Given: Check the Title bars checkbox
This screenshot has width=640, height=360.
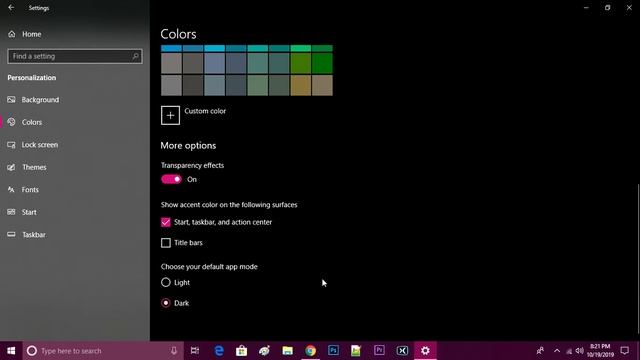Looking at the screenshot, I should pyautogui.click(x=166, y=242).
